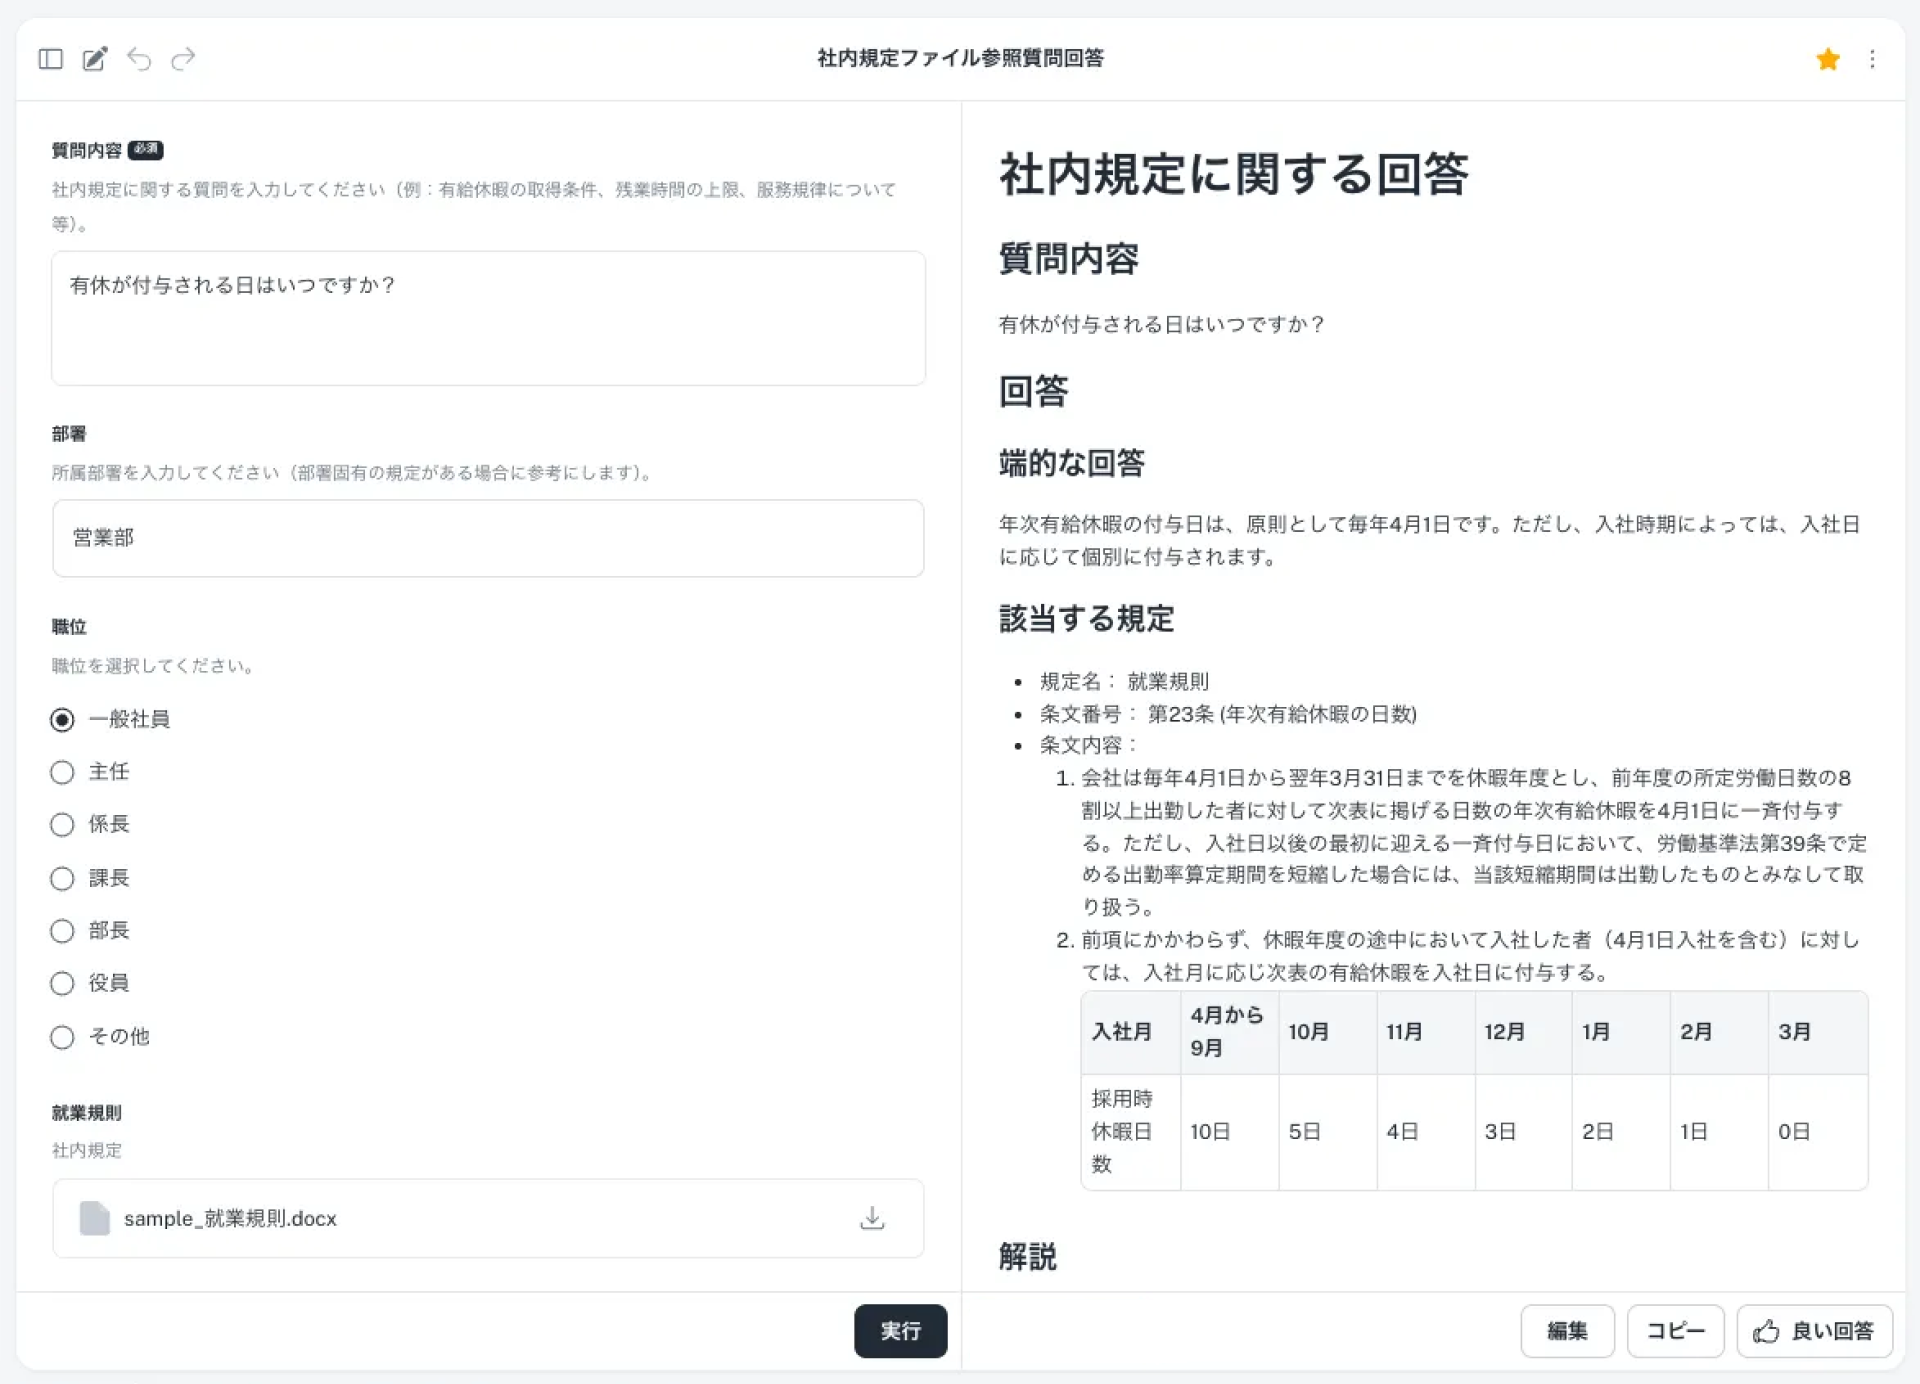The height and width of the screenshot is (1384, 1920).
Task: Download sample_就業規則.docx via download icon
Action: tap(872, 1217)
